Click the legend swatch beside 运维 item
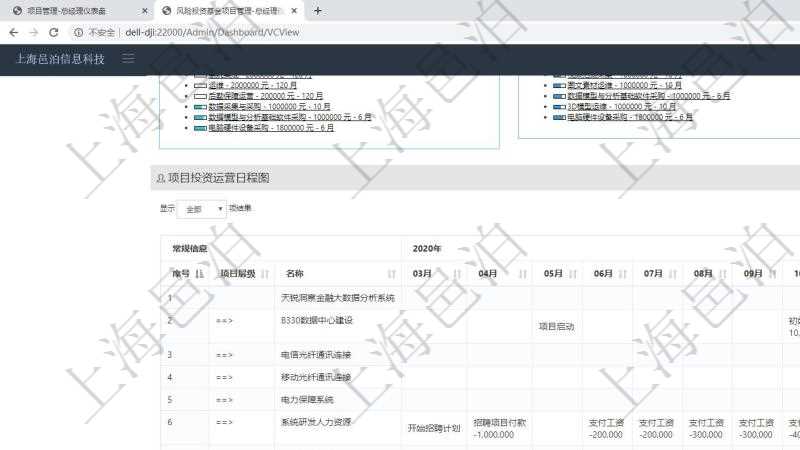The width and height of the screenshot is (800, 450). [200, 86]
